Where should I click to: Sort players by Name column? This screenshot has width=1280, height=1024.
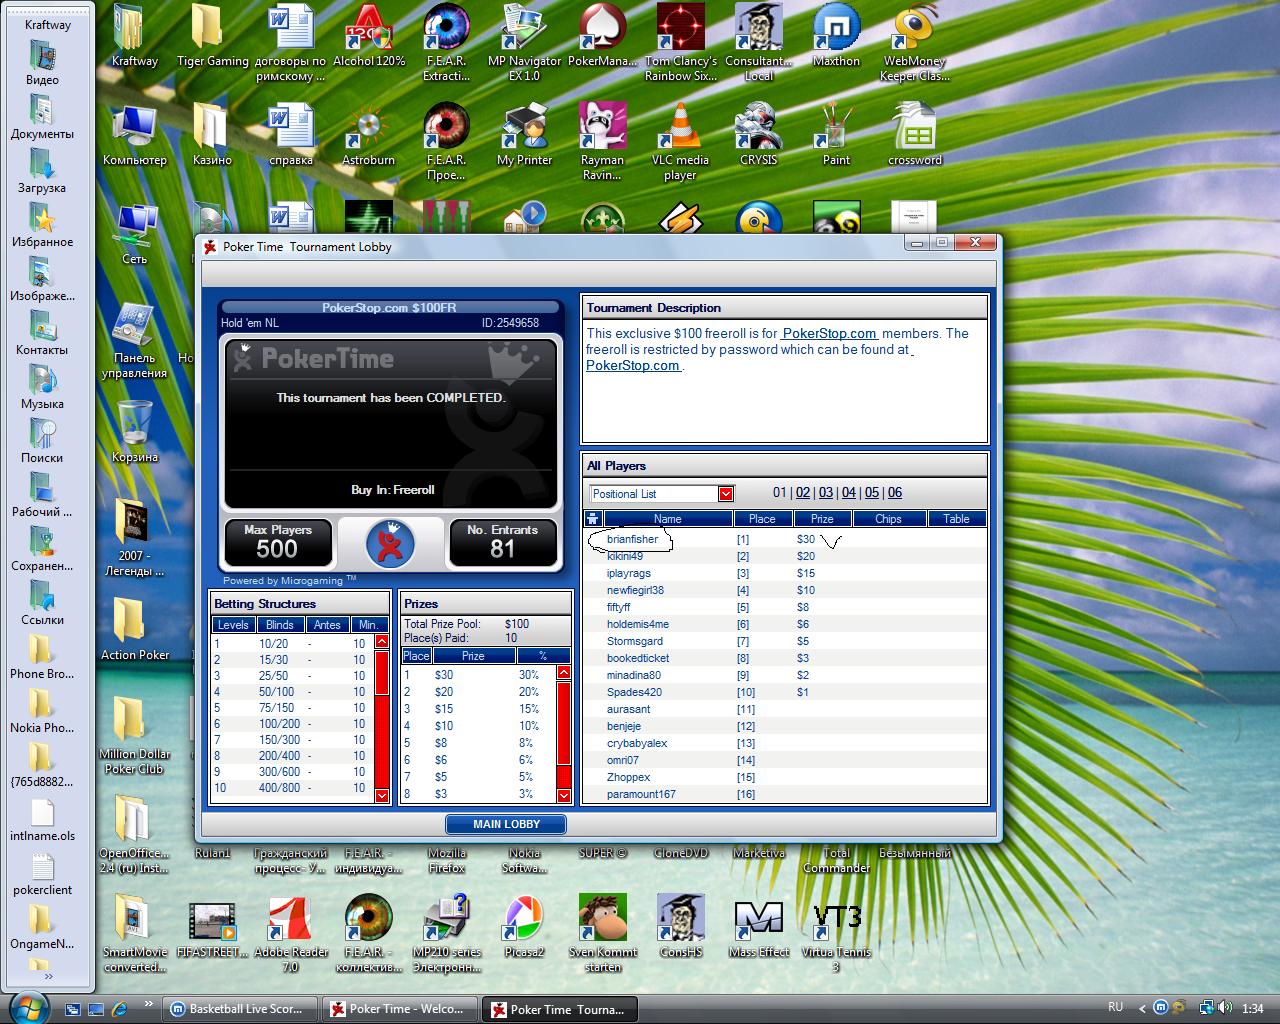tap(667, 519)
